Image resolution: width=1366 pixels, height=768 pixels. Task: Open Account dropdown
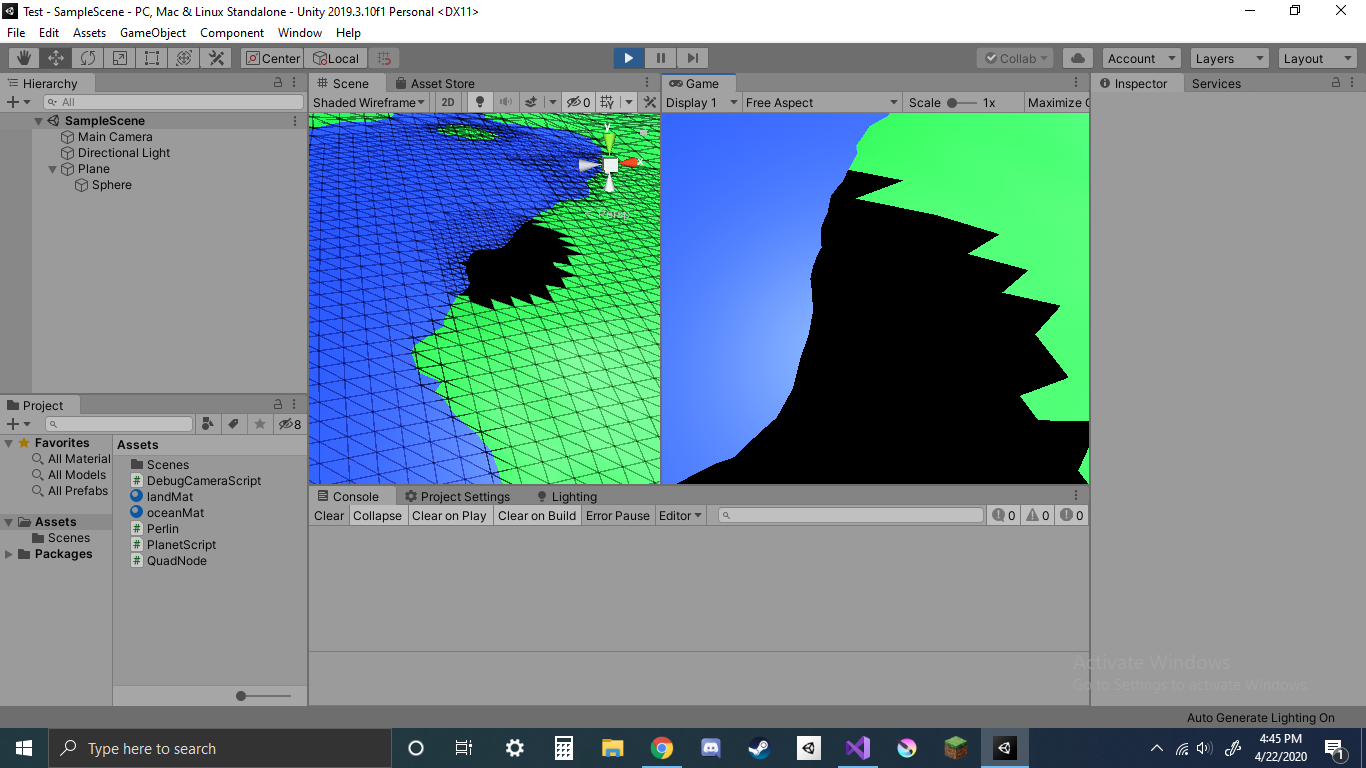click(1141, 58)
